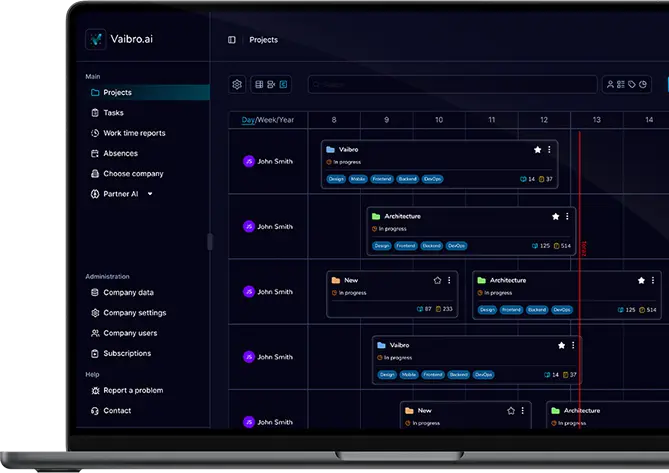The image size is (669, 473).
Task: Select the highlighted timeline view icon
Action: [x=284, y=85]
